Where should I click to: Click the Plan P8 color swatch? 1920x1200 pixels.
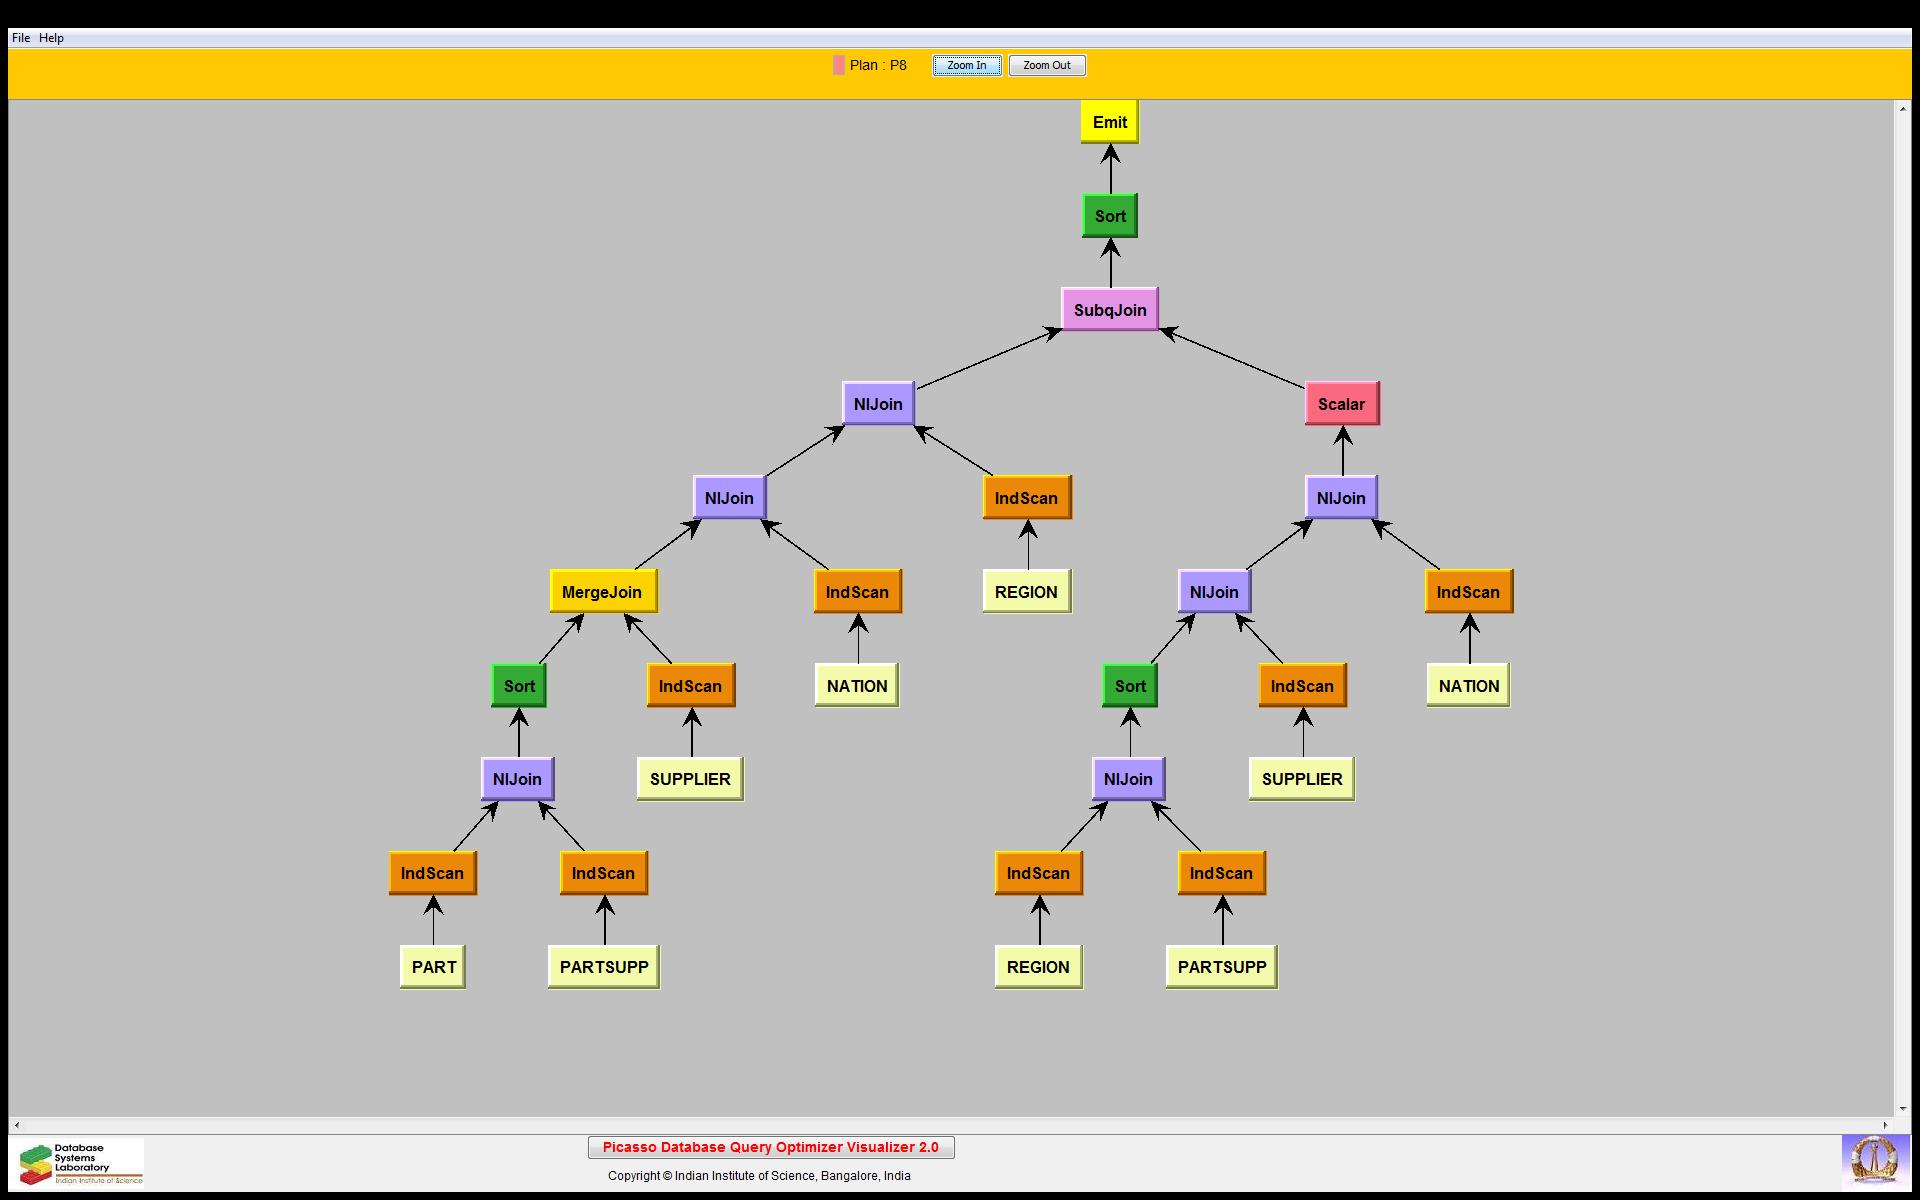[x=838, y=65]
